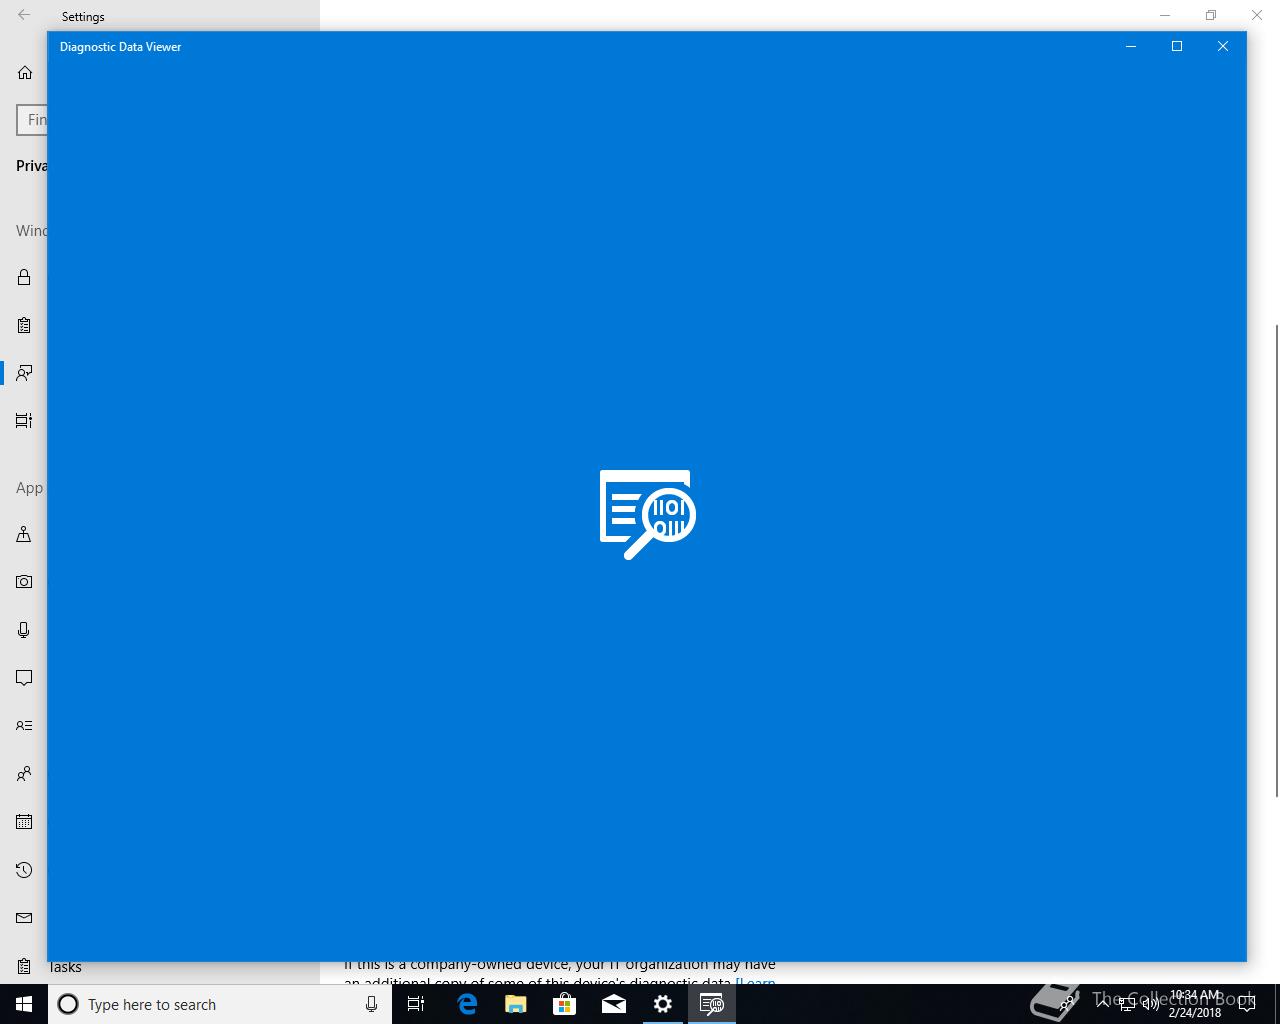Click the volume speaker tray icon
Screen dimensions: 1280x1024
[x=1151, y=1004]
